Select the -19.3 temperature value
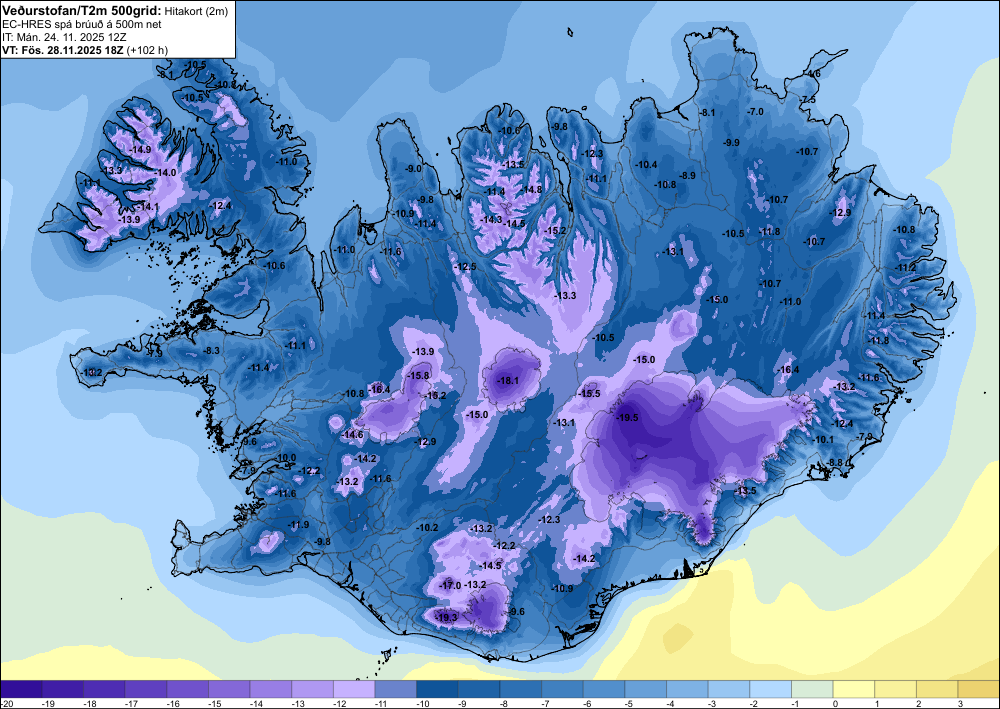The height and width of the screenshot is (709, 1000). click(446, 617)
